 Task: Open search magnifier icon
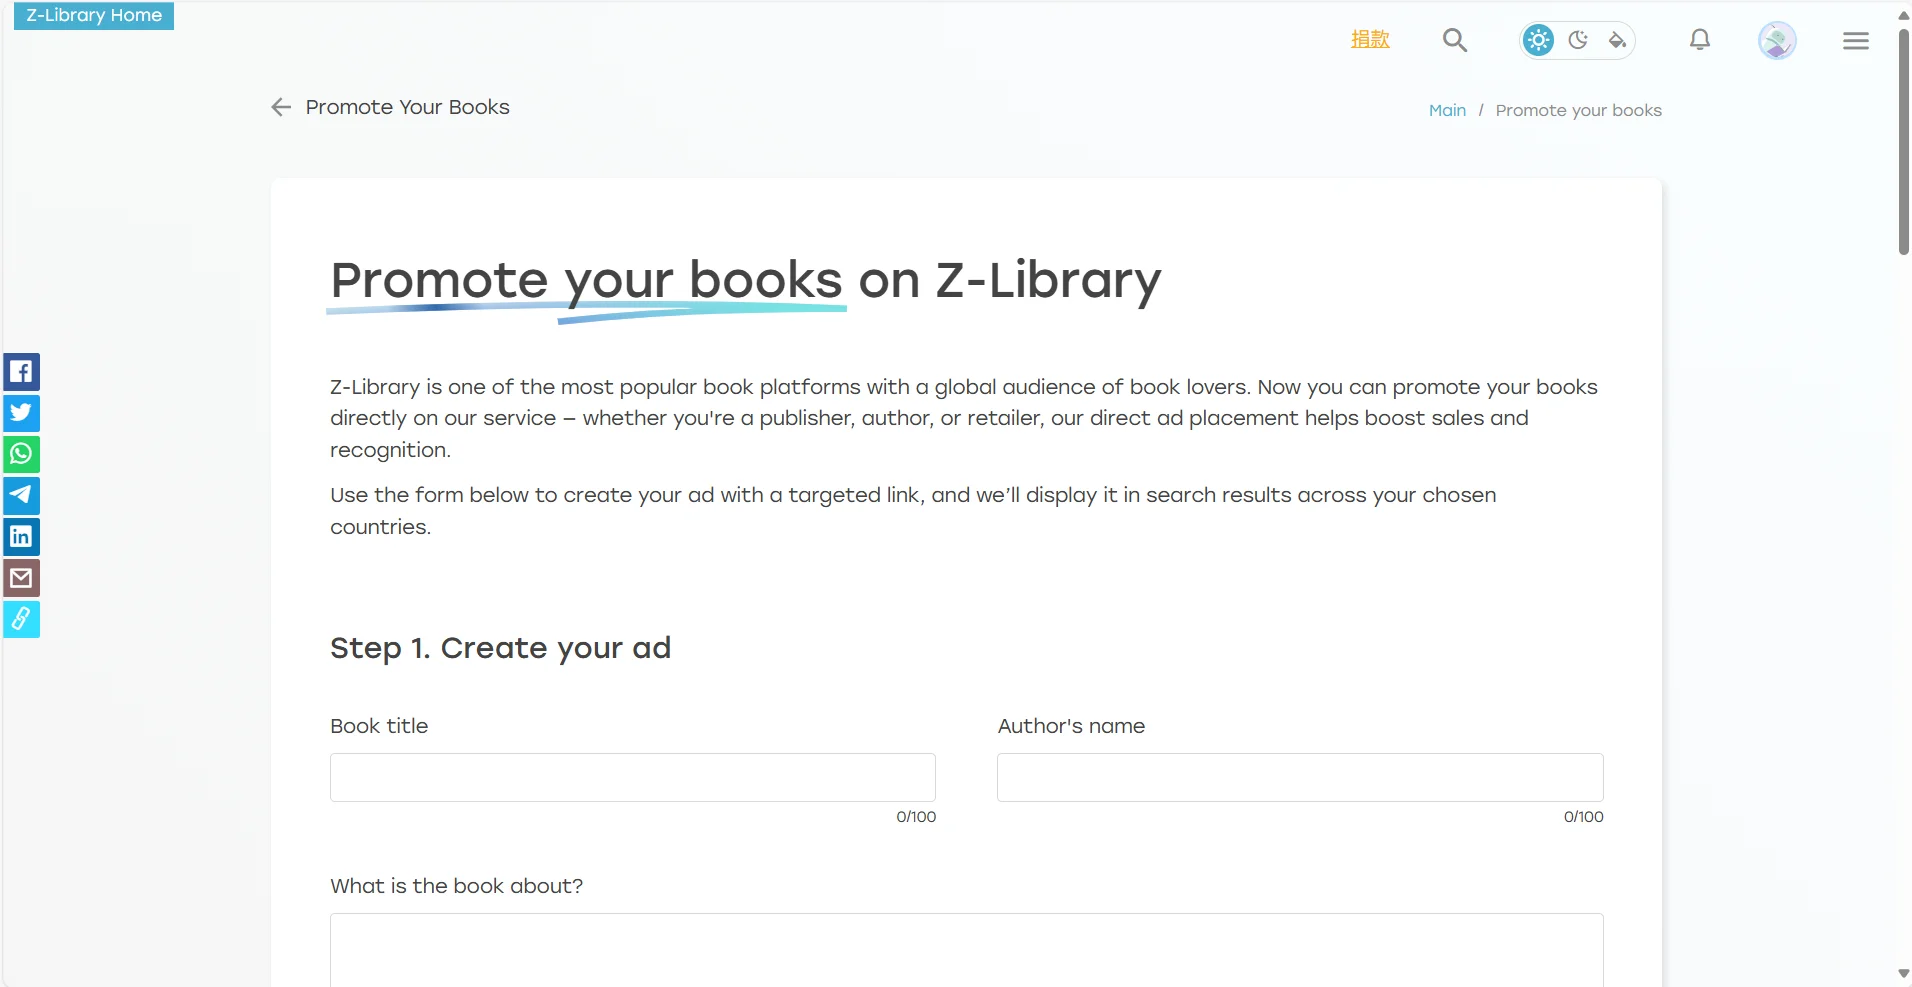coord(1455,40)
